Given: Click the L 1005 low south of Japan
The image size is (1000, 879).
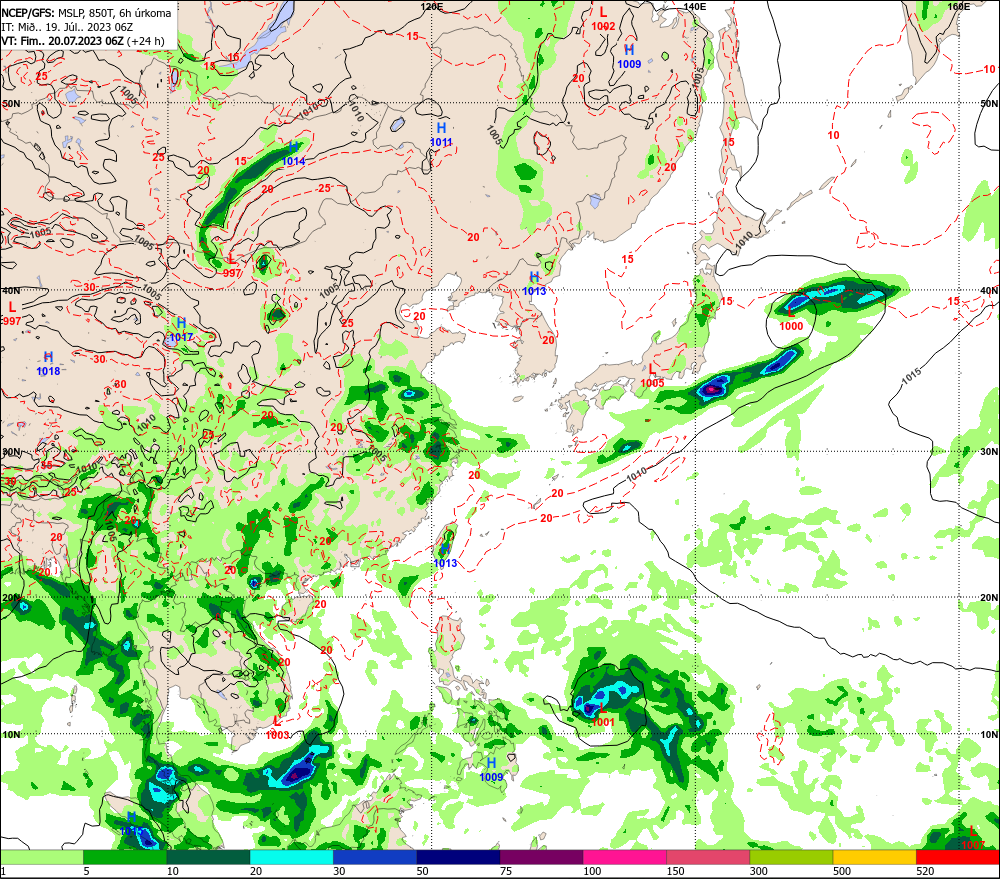Looking at the screenshot, I should tap(652, 376).
